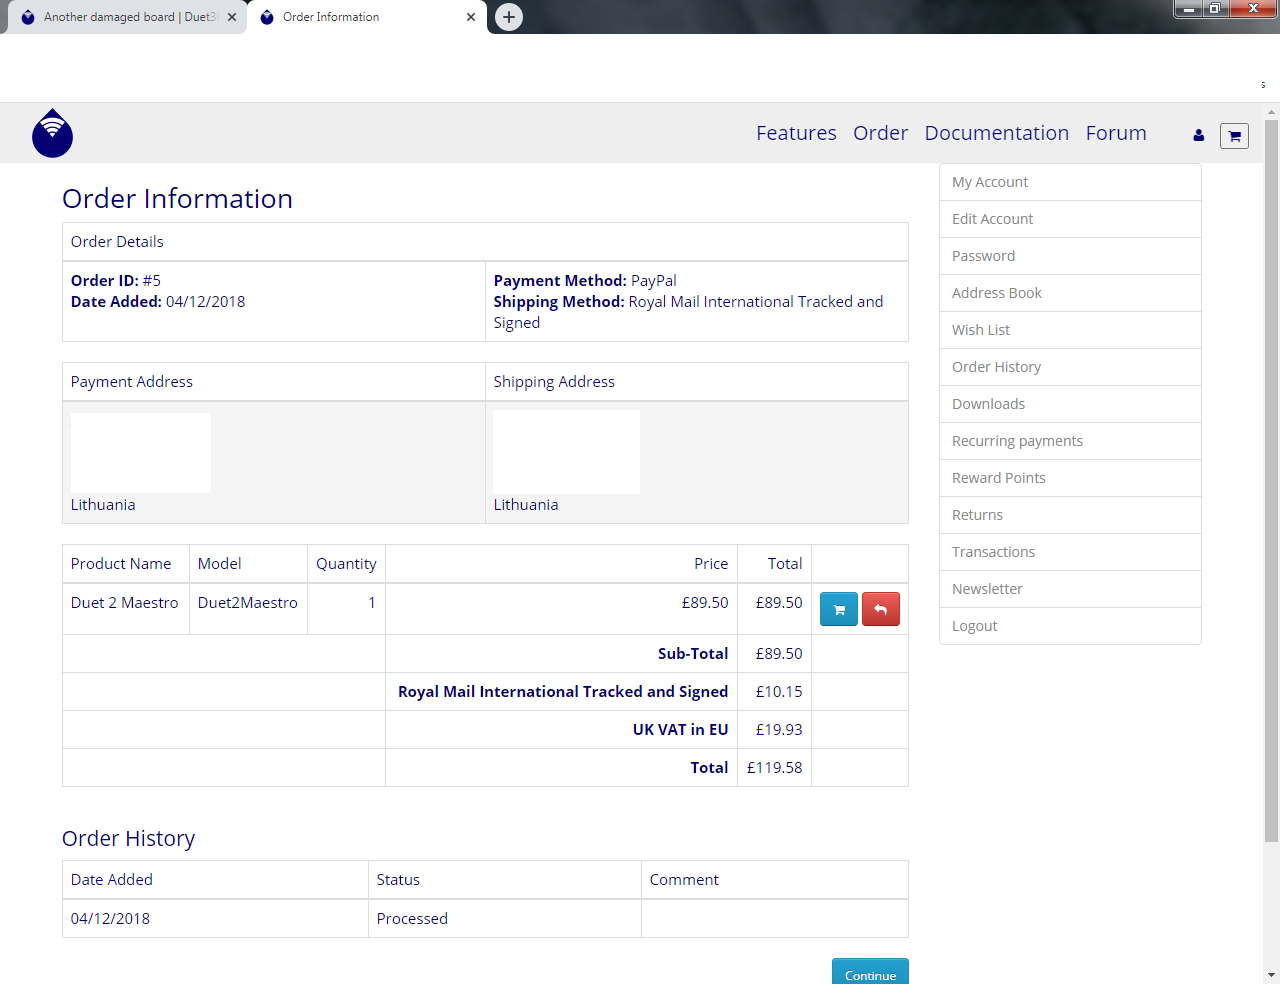Image resolution: width=1280 pixels, height=984 pixels.
Task: Select the 'Duet 2 Maestro' product name
Action: [124, 603]
